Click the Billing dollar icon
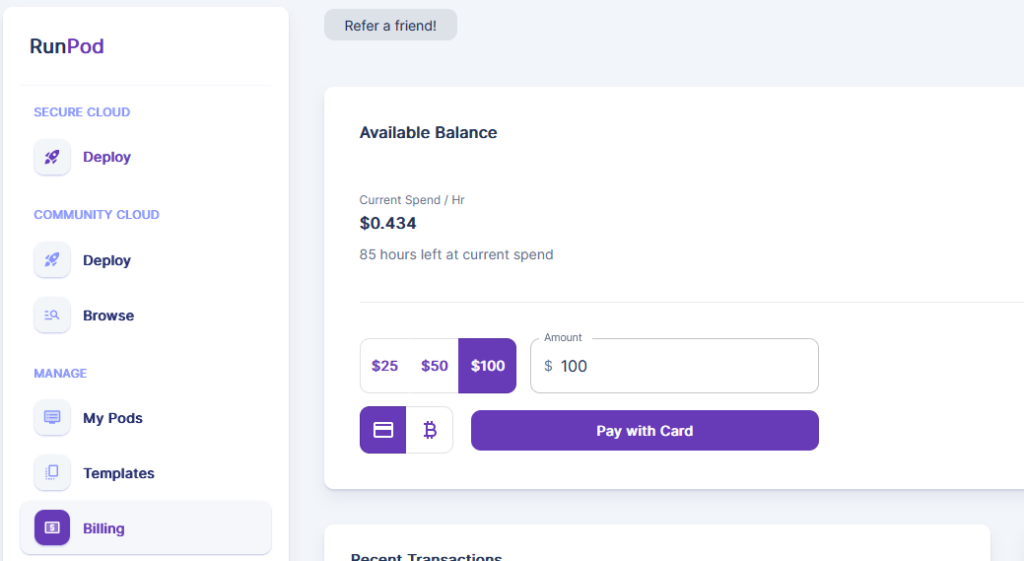1024x561 pixels. pyautogui.click(x=52, y=528)
